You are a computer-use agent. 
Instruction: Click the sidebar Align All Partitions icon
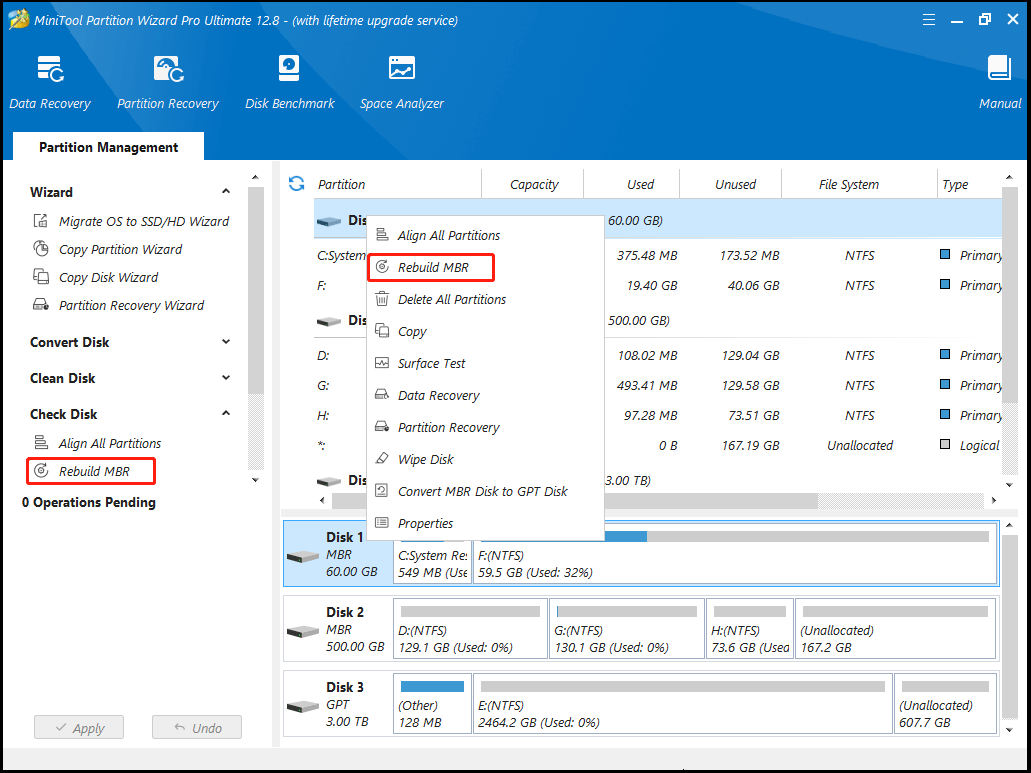pyautogui.click(x=41, y=443)
